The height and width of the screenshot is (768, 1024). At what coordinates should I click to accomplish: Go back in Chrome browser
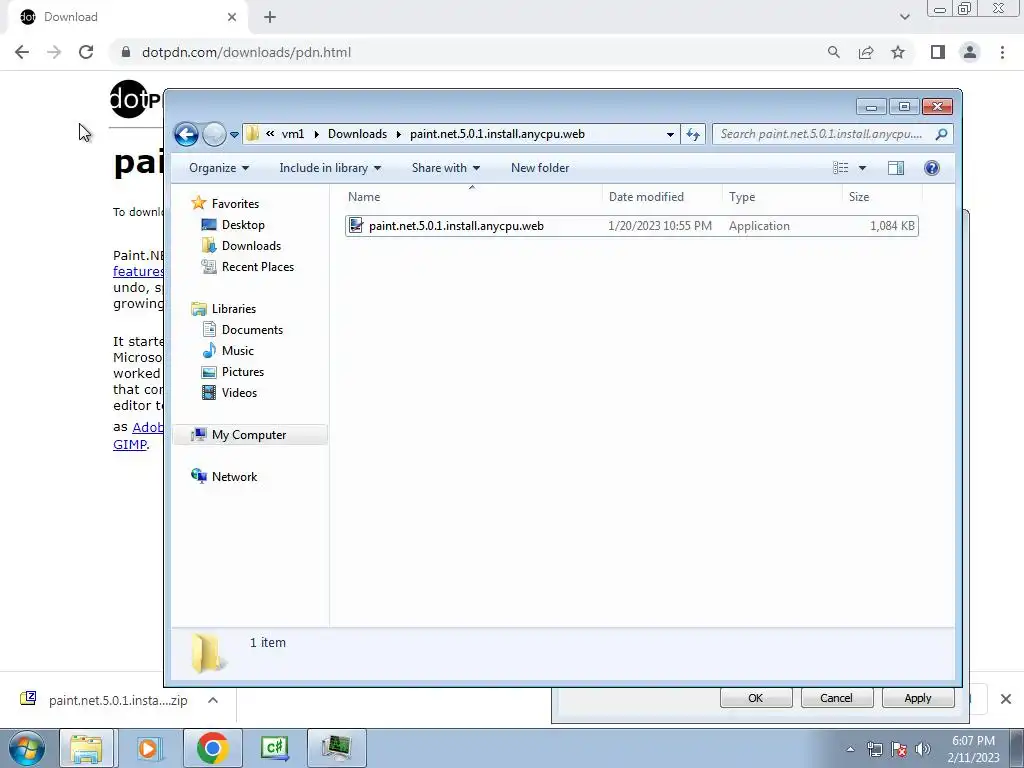22,52
